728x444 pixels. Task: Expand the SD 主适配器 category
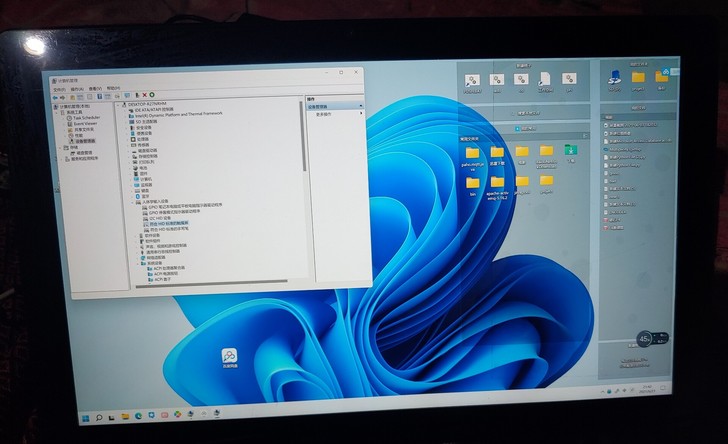click(x=124, y=122)
